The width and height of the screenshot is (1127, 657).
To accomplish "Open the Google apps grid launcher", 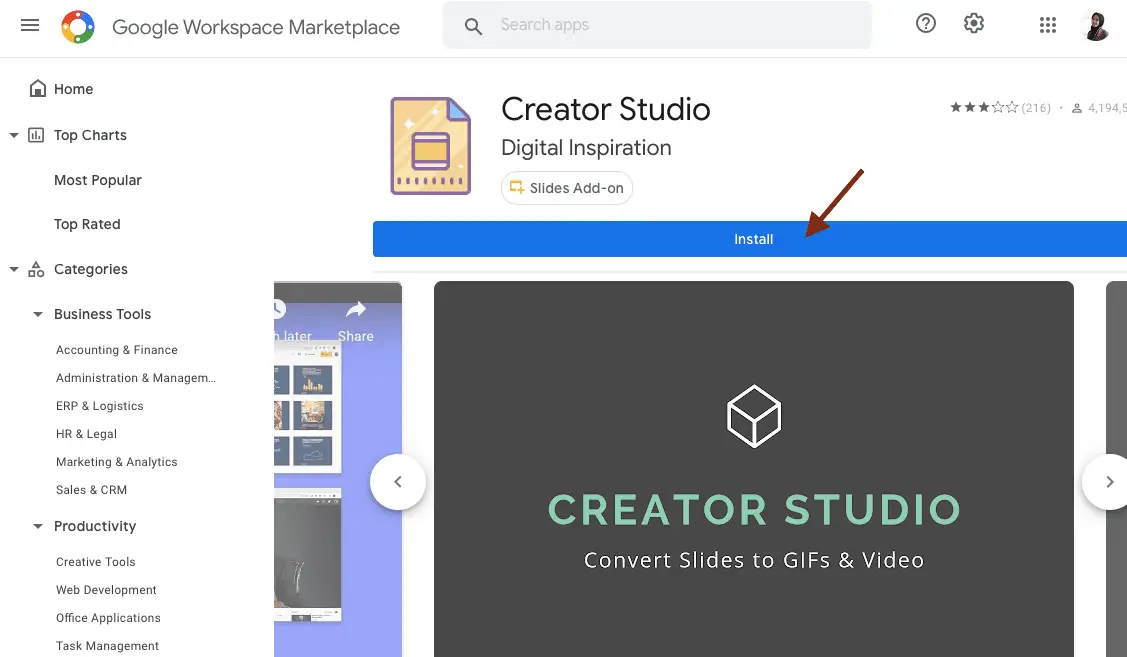I will pos(1048,25).
